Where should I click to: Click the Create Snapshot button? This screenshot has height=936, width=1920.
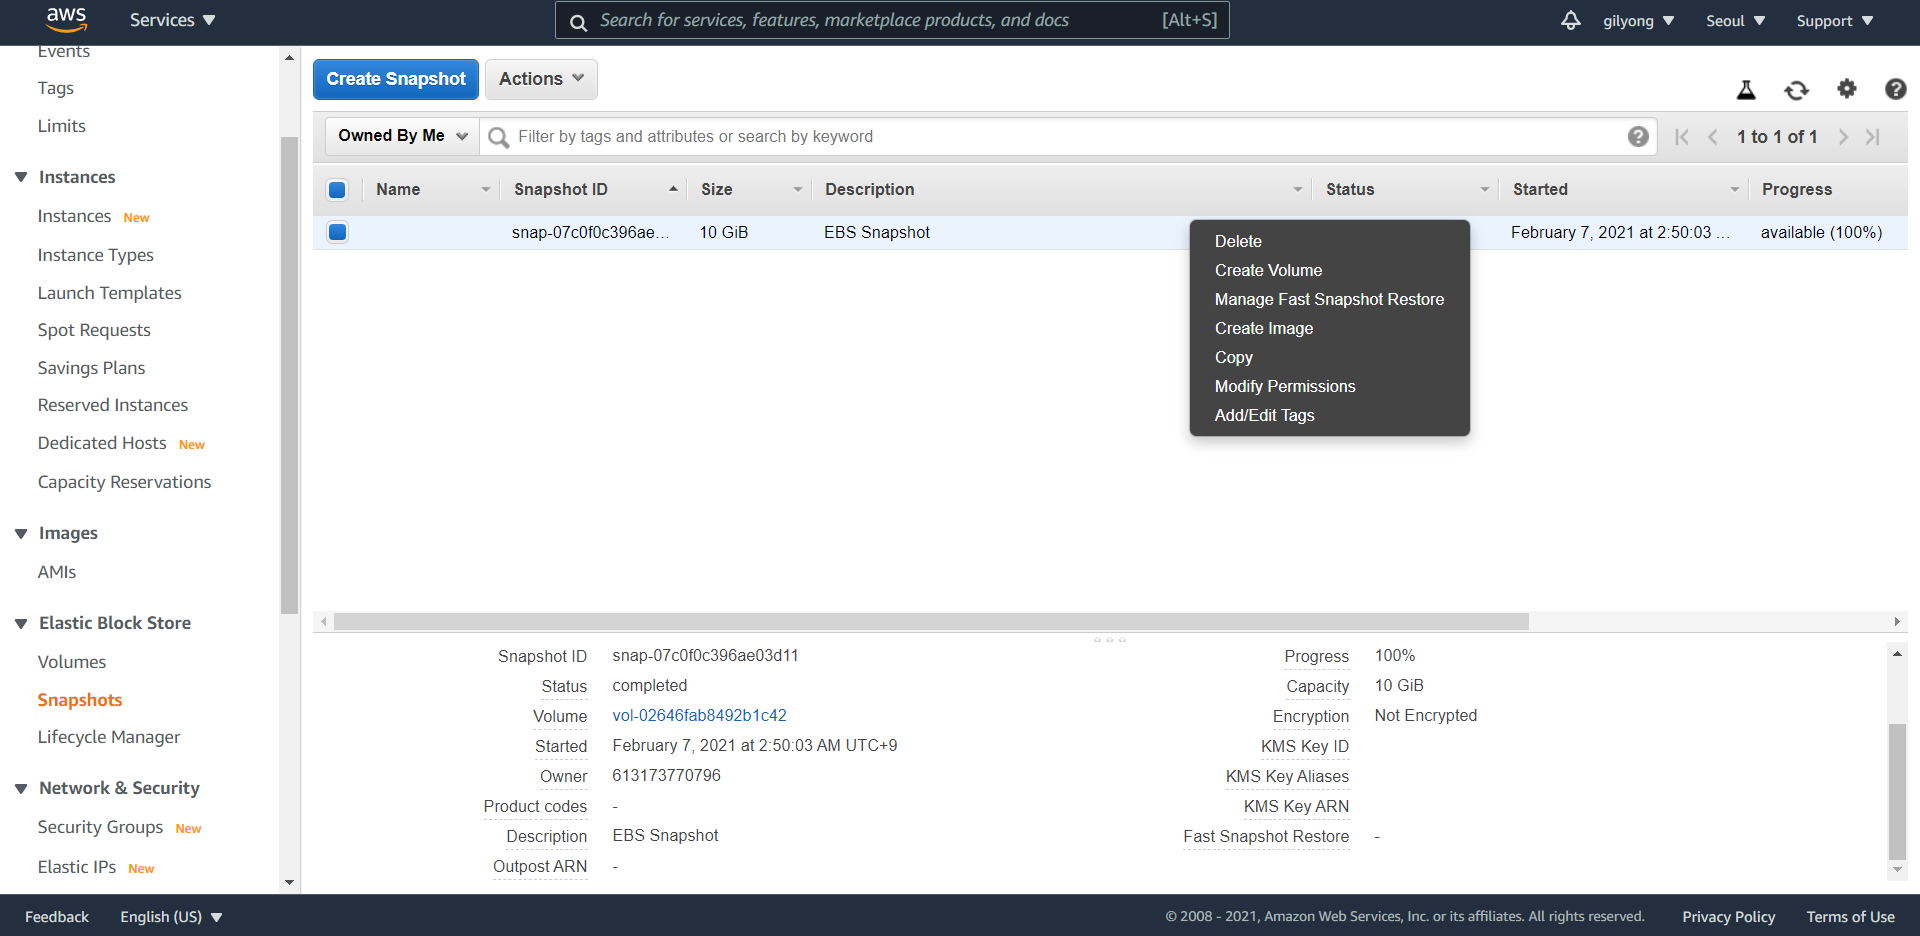pyautogui.click(x=396, y=79)
